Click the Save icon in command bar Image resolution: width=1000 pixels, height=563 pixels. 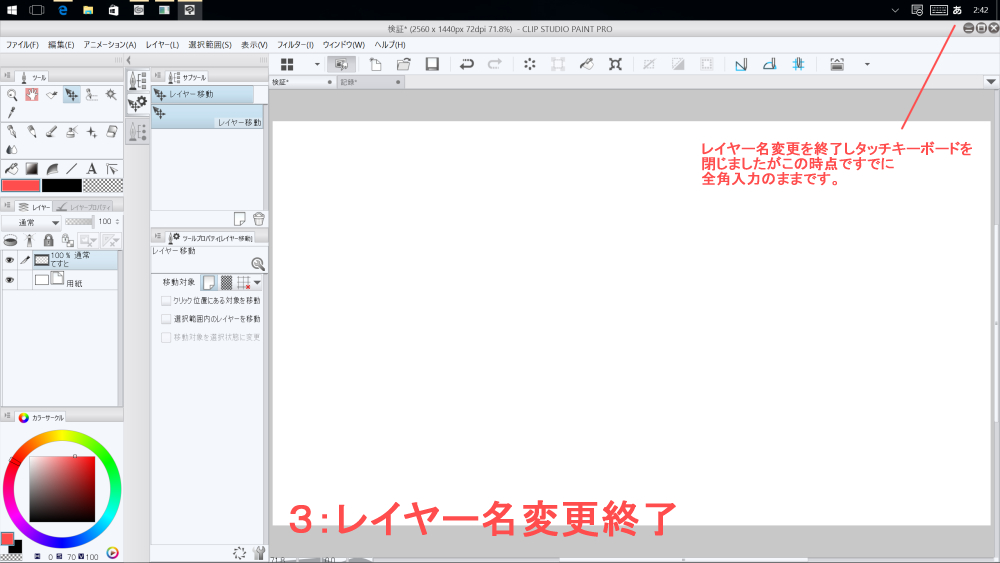pyautogui.click(x=432, y=64)
